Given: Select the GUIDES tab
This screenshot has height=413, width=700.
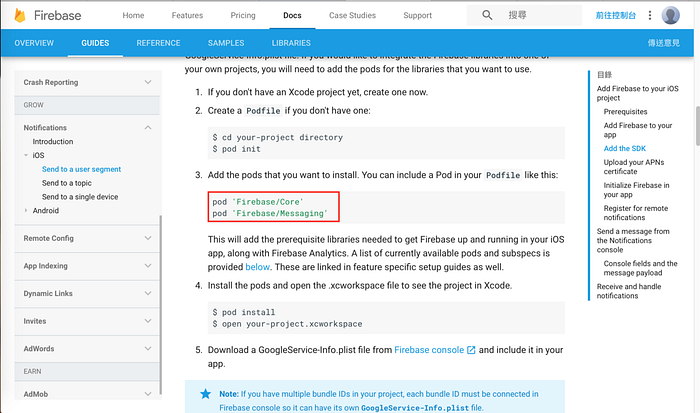Looking at the screenshot, I should click(x=95, y=43).
